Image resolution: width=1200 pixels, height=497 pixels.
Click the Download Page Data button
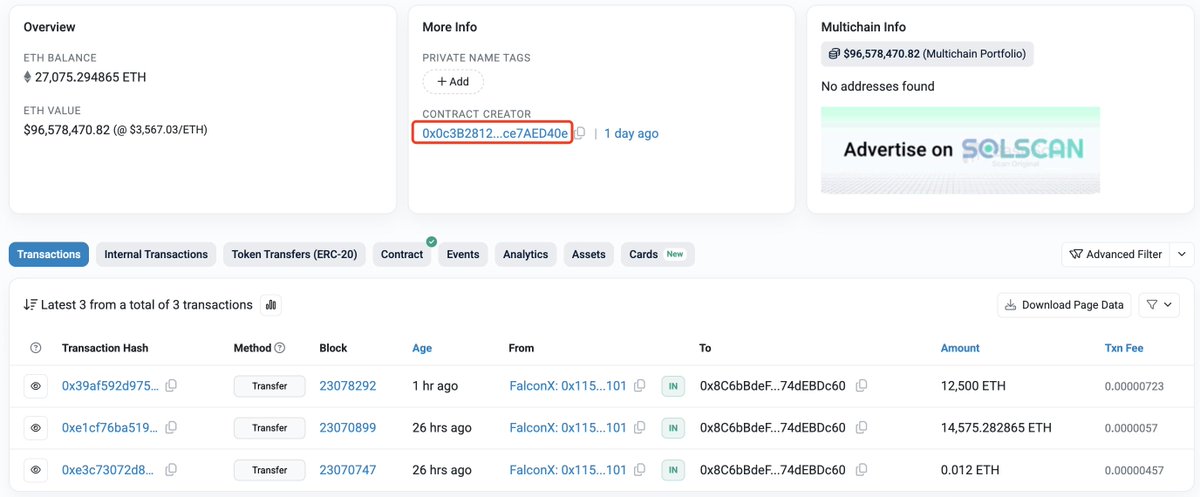pos(1065,305)
